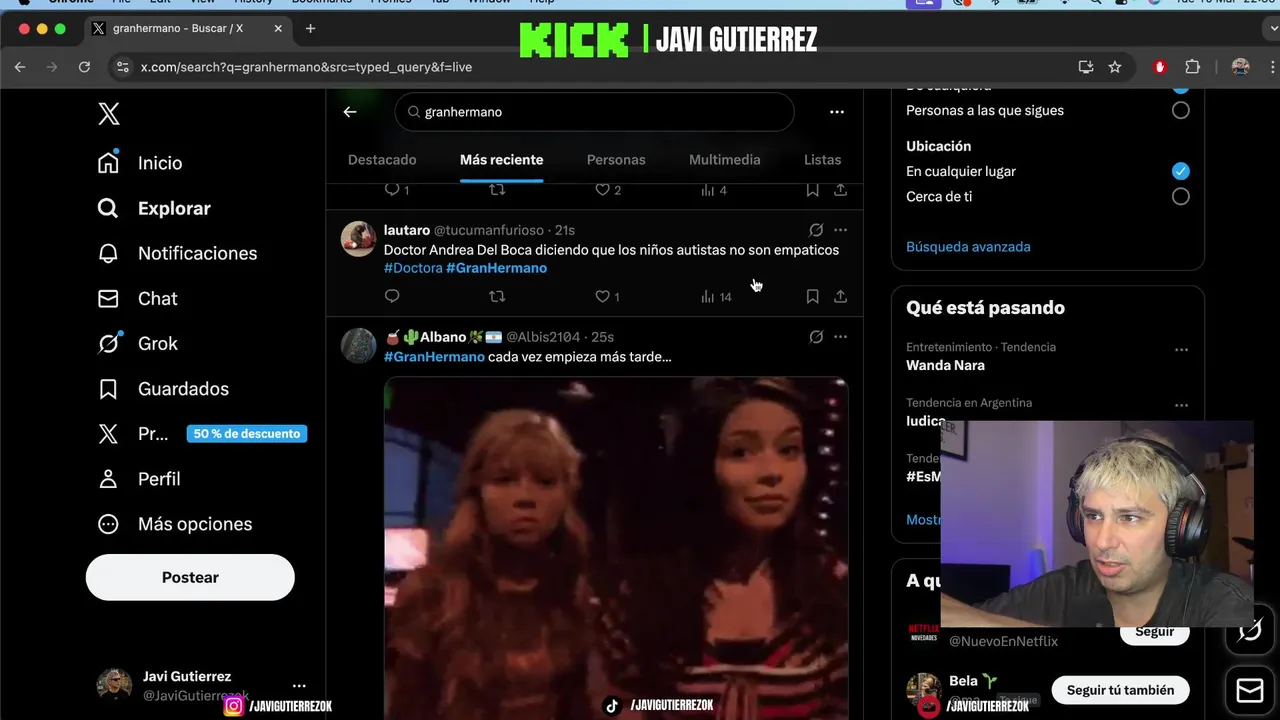This screenshot has width=1280, height=720.
Task: Switch to Multimedia tab
Action: point(725,160)
